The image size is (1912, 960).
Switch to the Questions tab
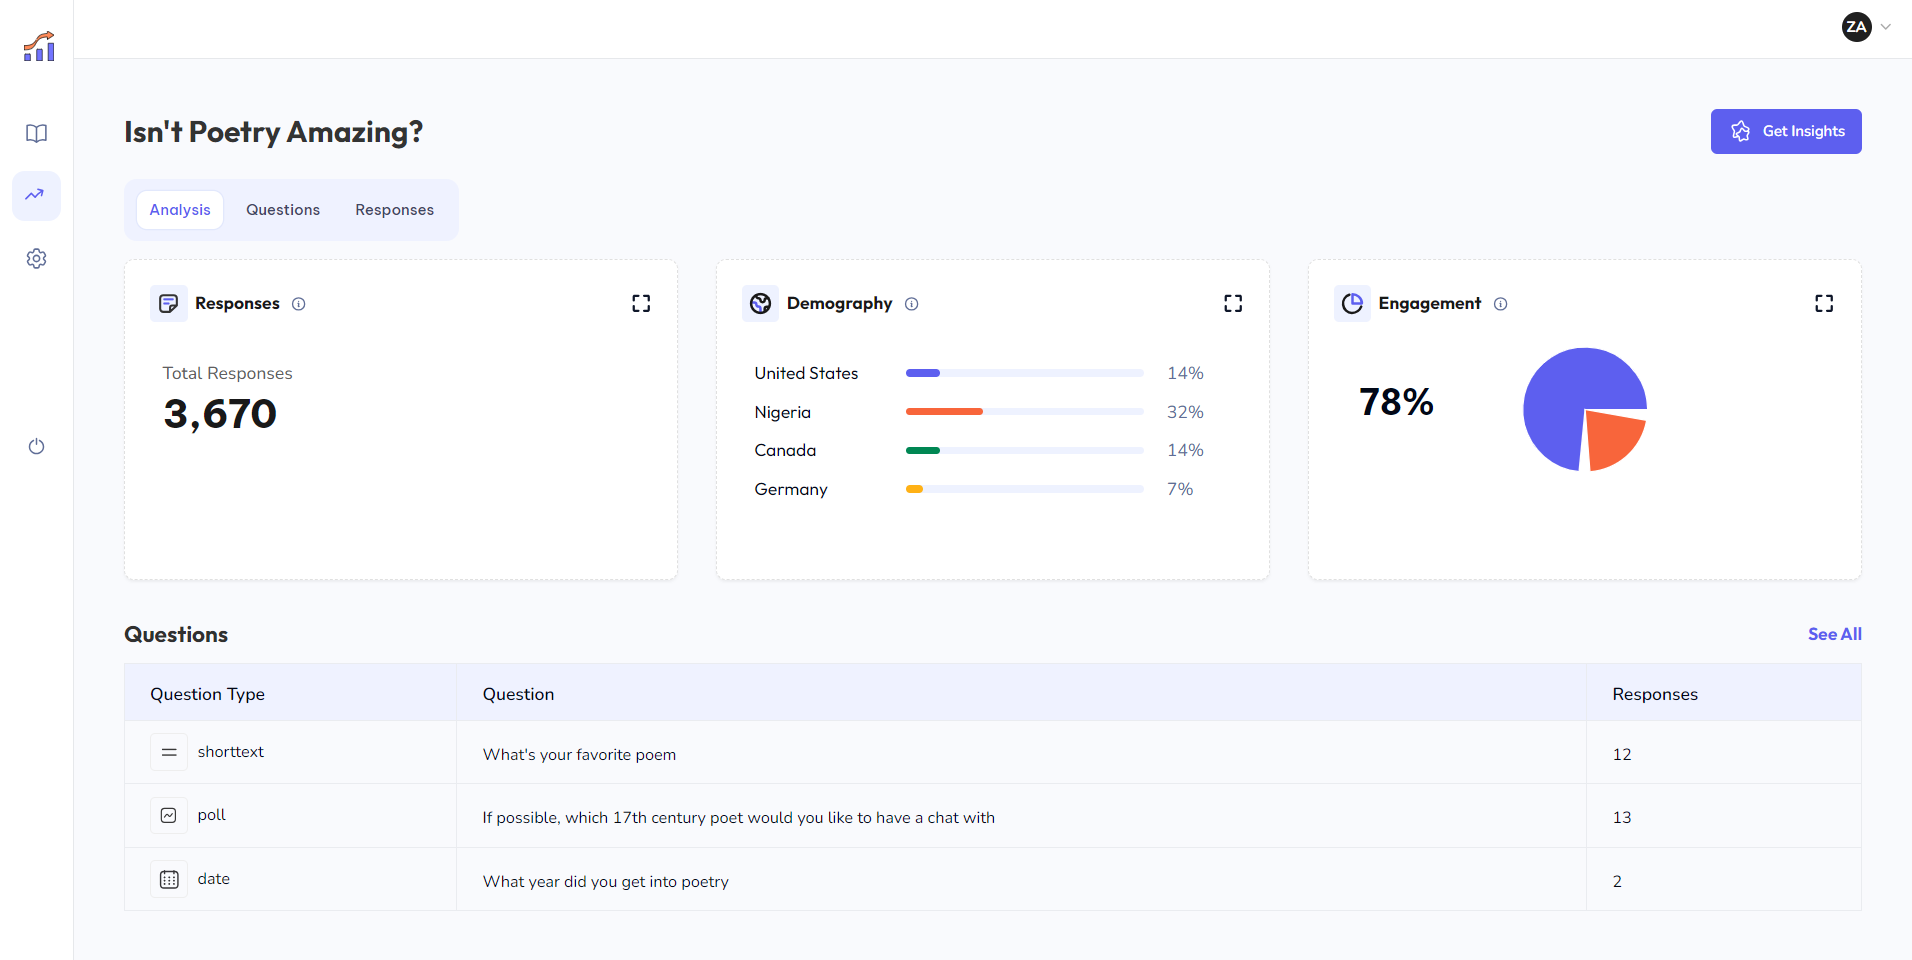click(283, 210)
